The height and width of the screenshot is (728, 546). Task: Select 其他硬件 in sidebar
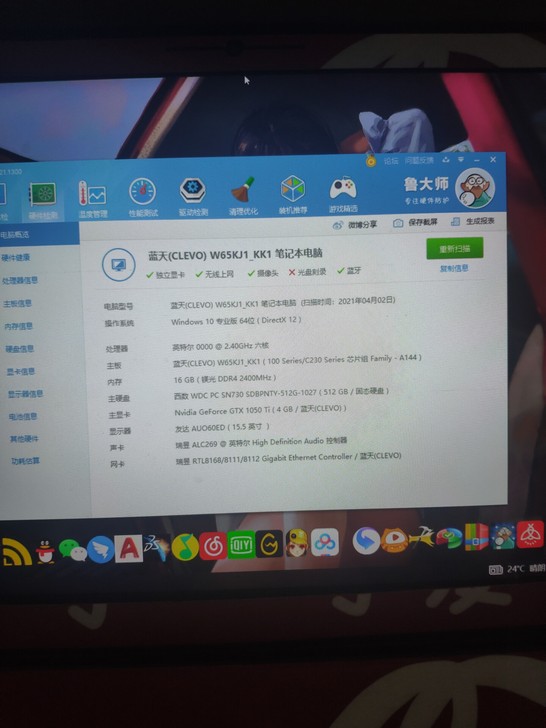tap(24, 439)
